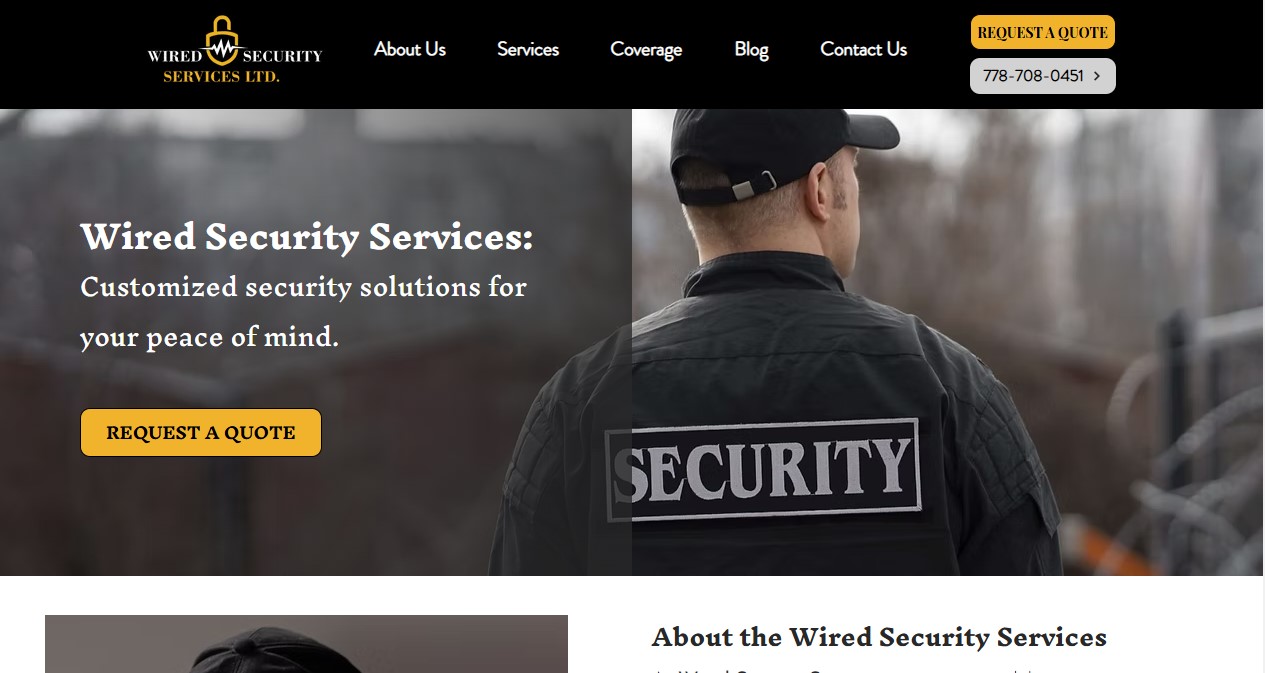Viewport: 1265px width, 673px height.
Task: Click Request a Quote in the header
Action: (1042, 32)
